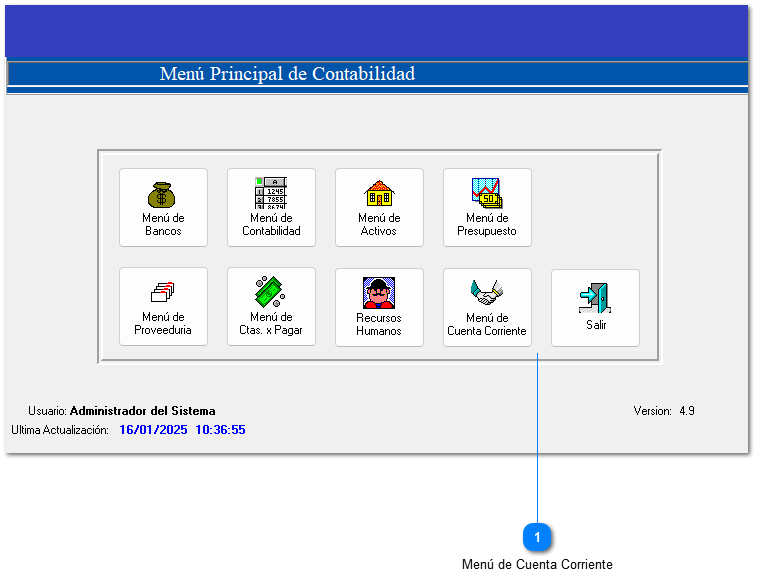Select the stacked papers Proveeduria icon
Image resolution: width=757 pixels, height=588 pixels.
point(163,292)
